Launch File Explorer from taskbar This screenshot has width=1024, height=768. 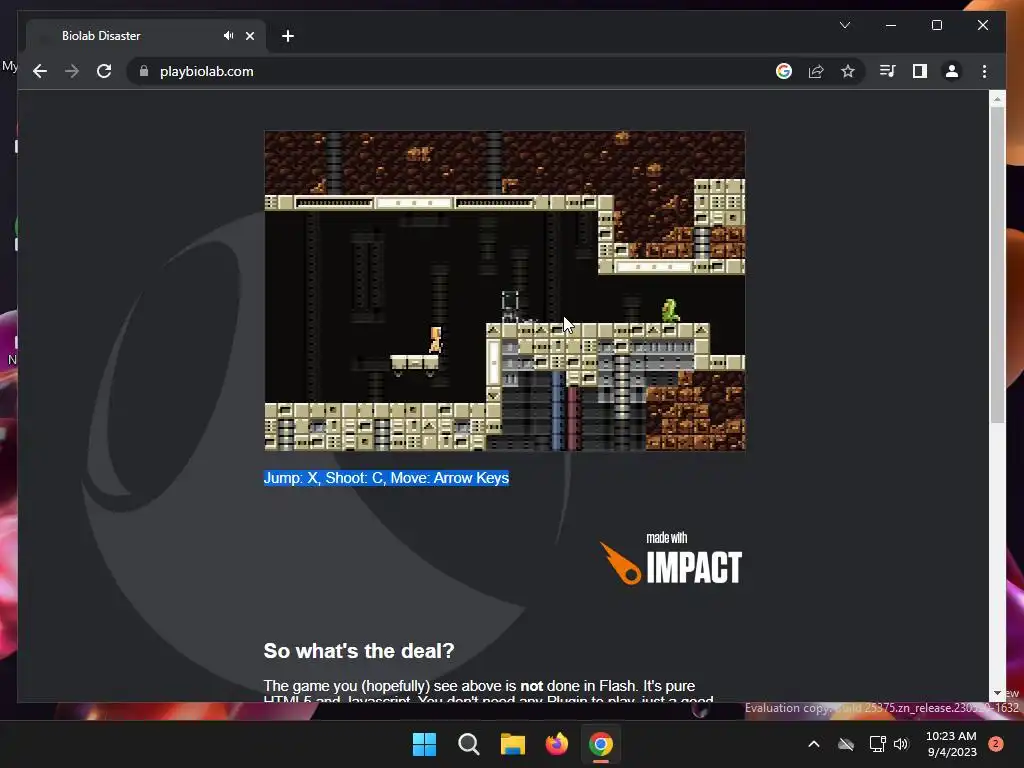(x=513, y=744)
